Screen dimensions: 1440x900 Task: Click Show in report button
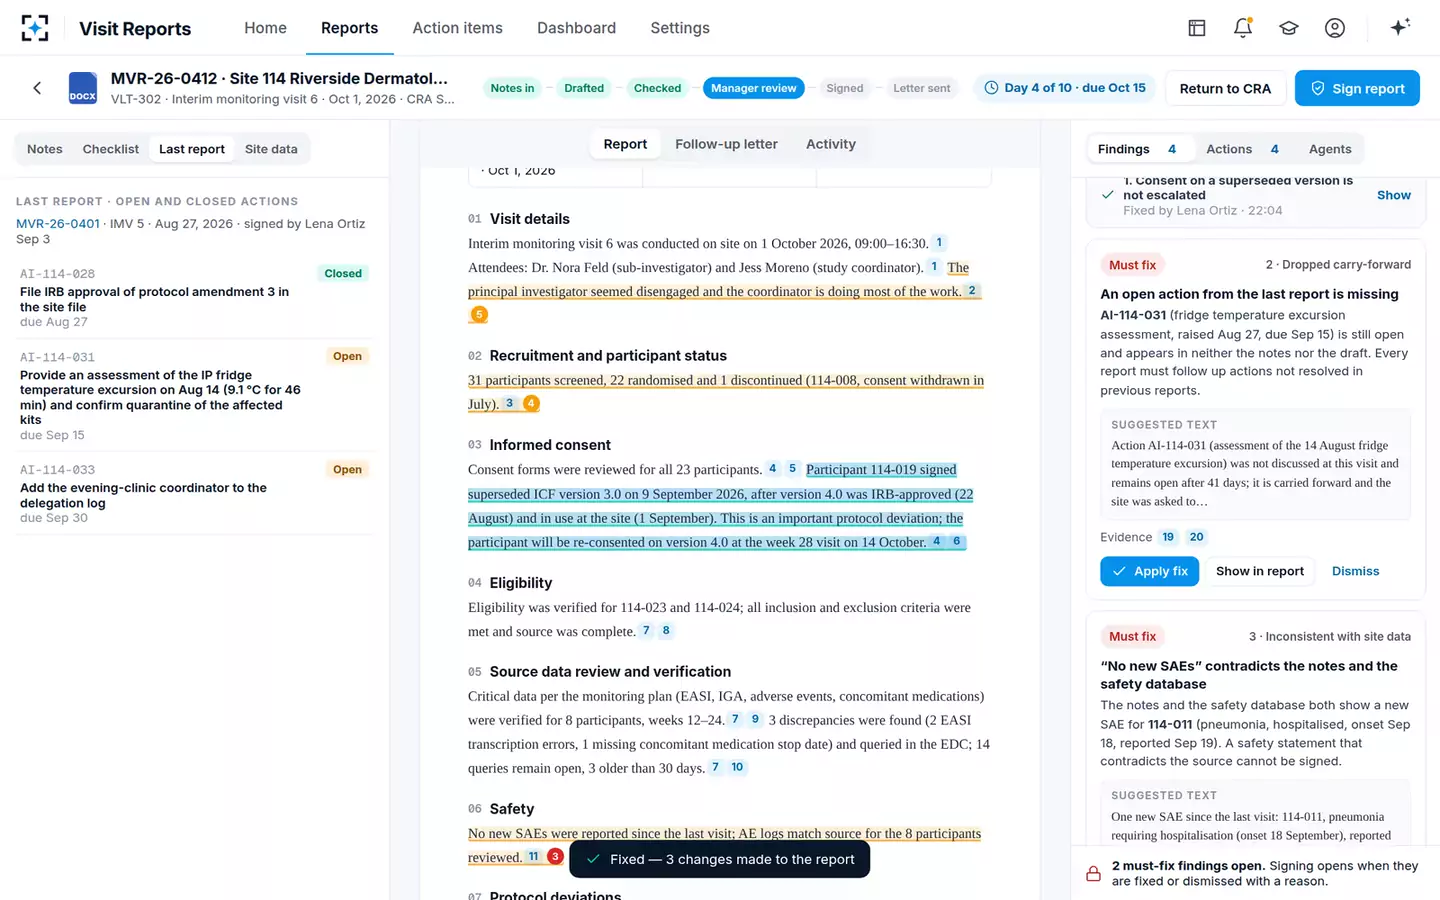[x=1260, y=571]
